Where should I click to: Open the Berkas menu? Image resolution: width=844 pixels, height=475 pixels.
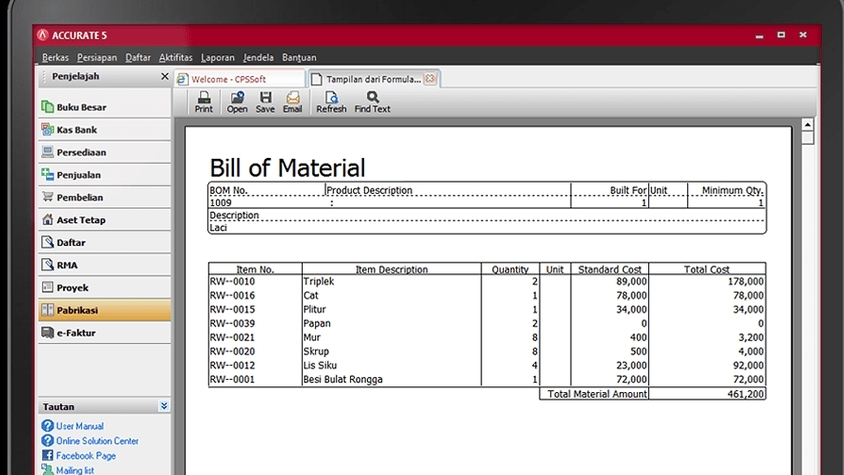55,57
